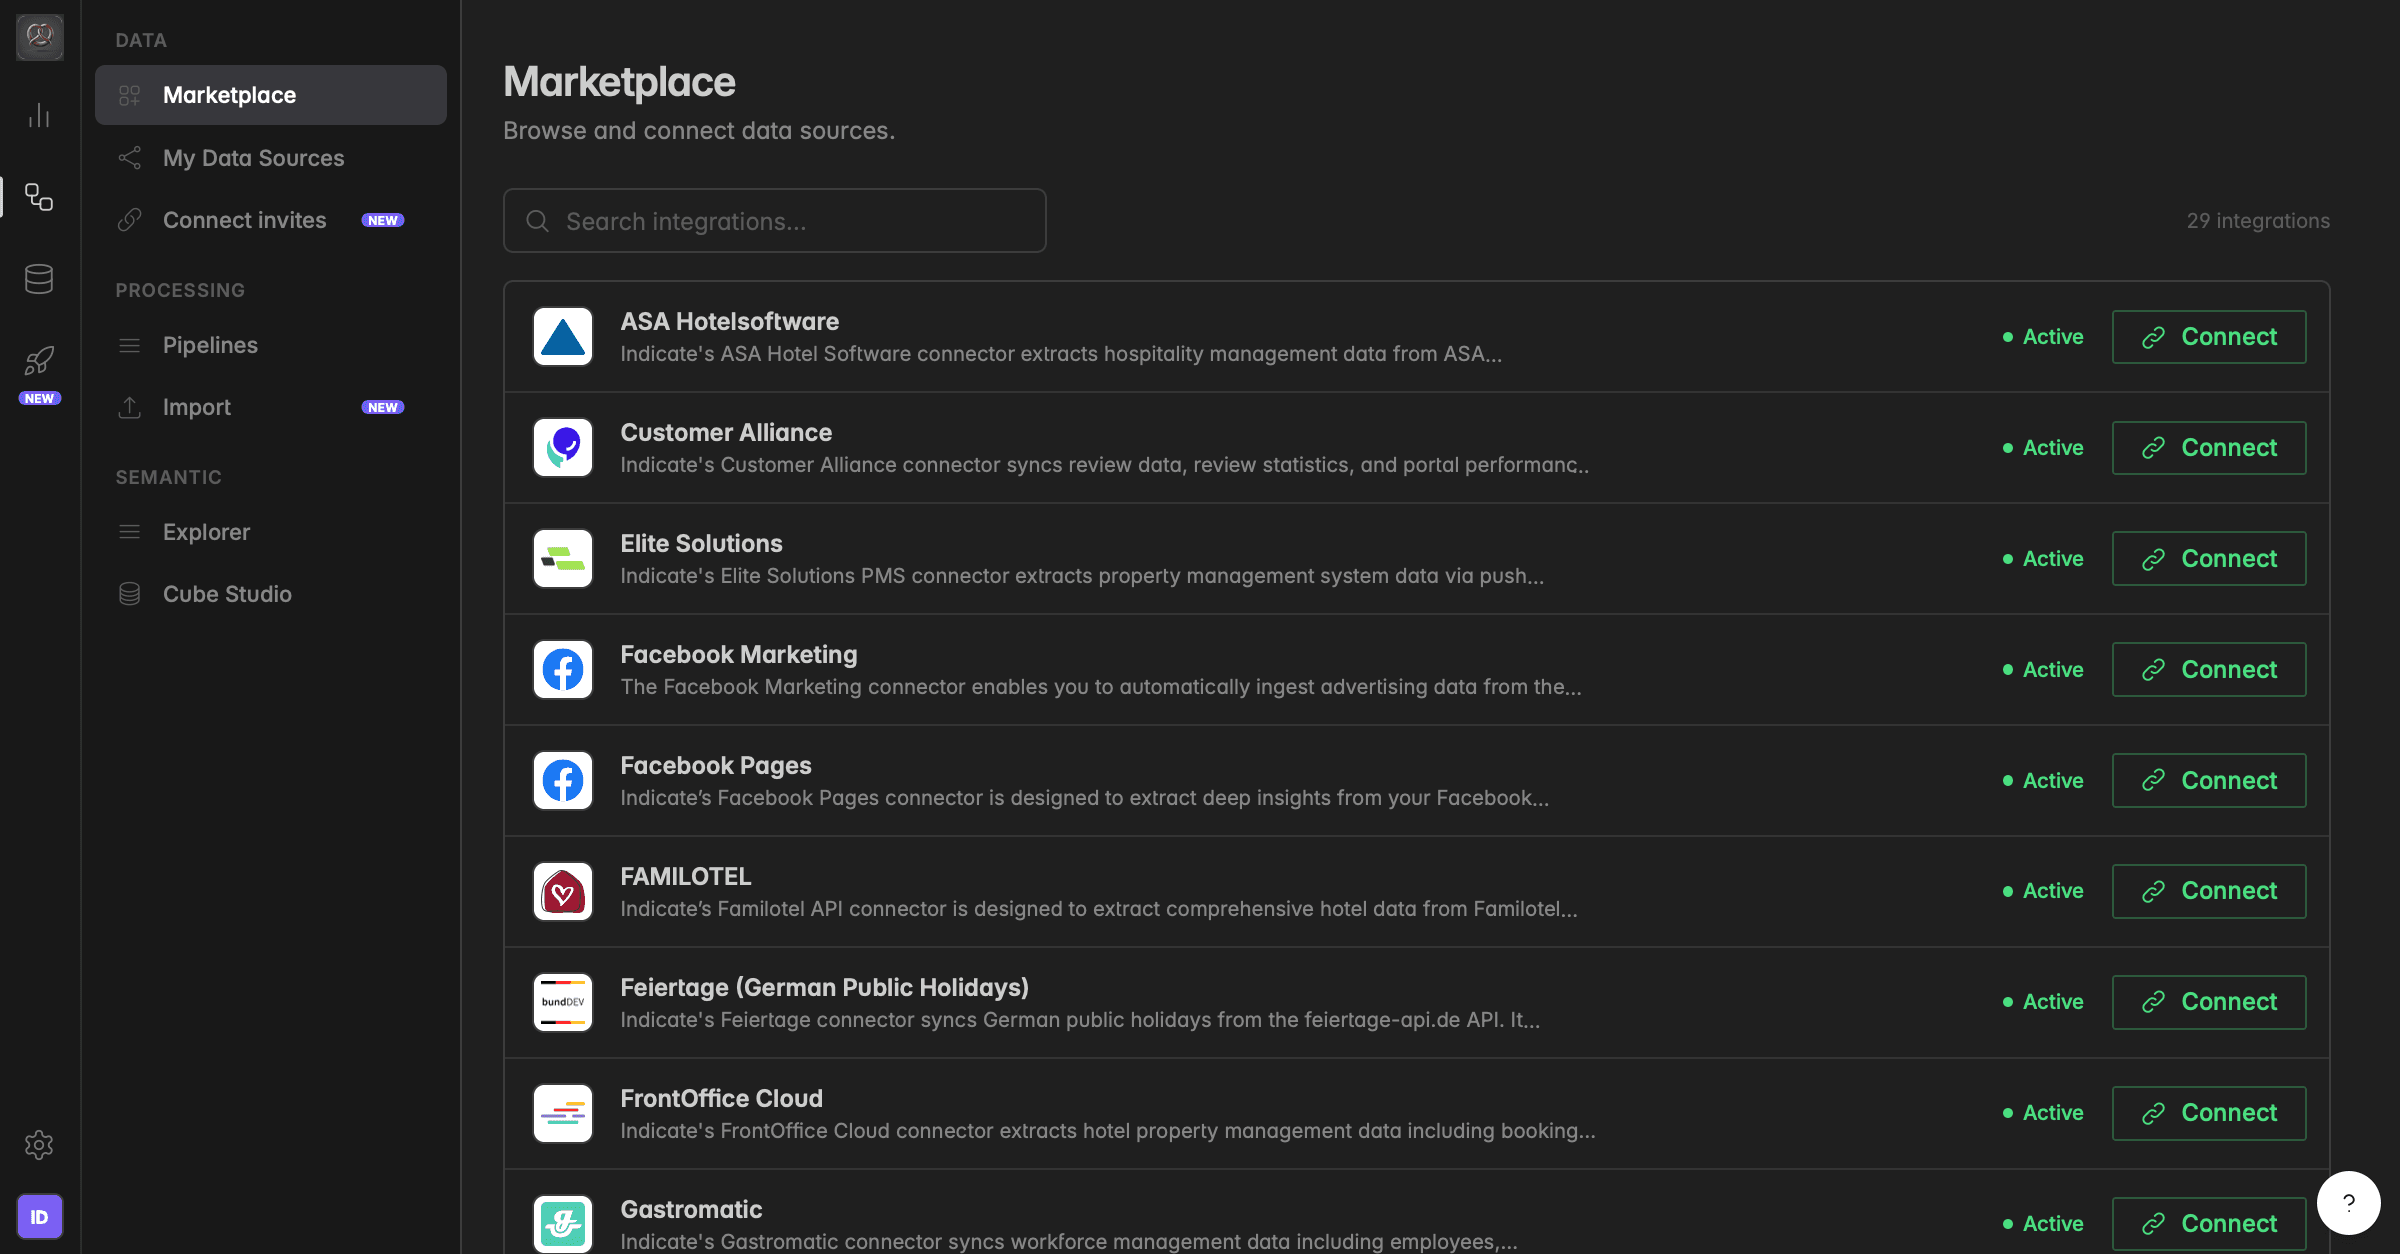Click the Customer Alliance logo
The image size is (2400, 1254).
point(563,448)
